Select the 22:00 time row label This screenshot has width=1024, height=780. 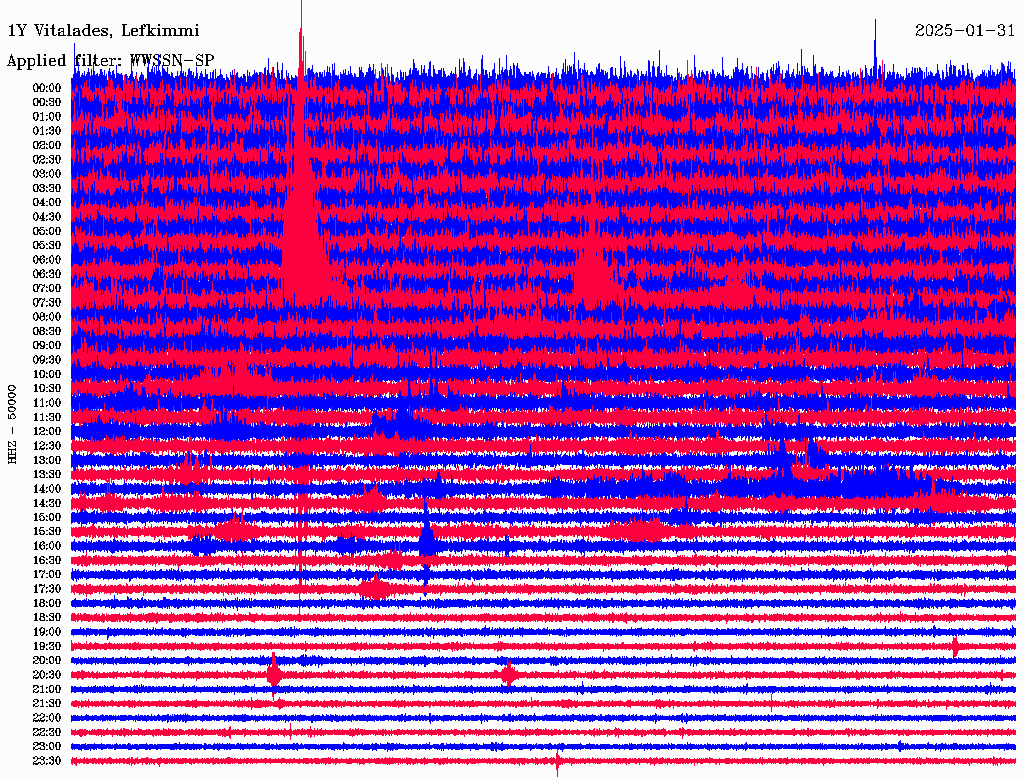click(47, 718)
